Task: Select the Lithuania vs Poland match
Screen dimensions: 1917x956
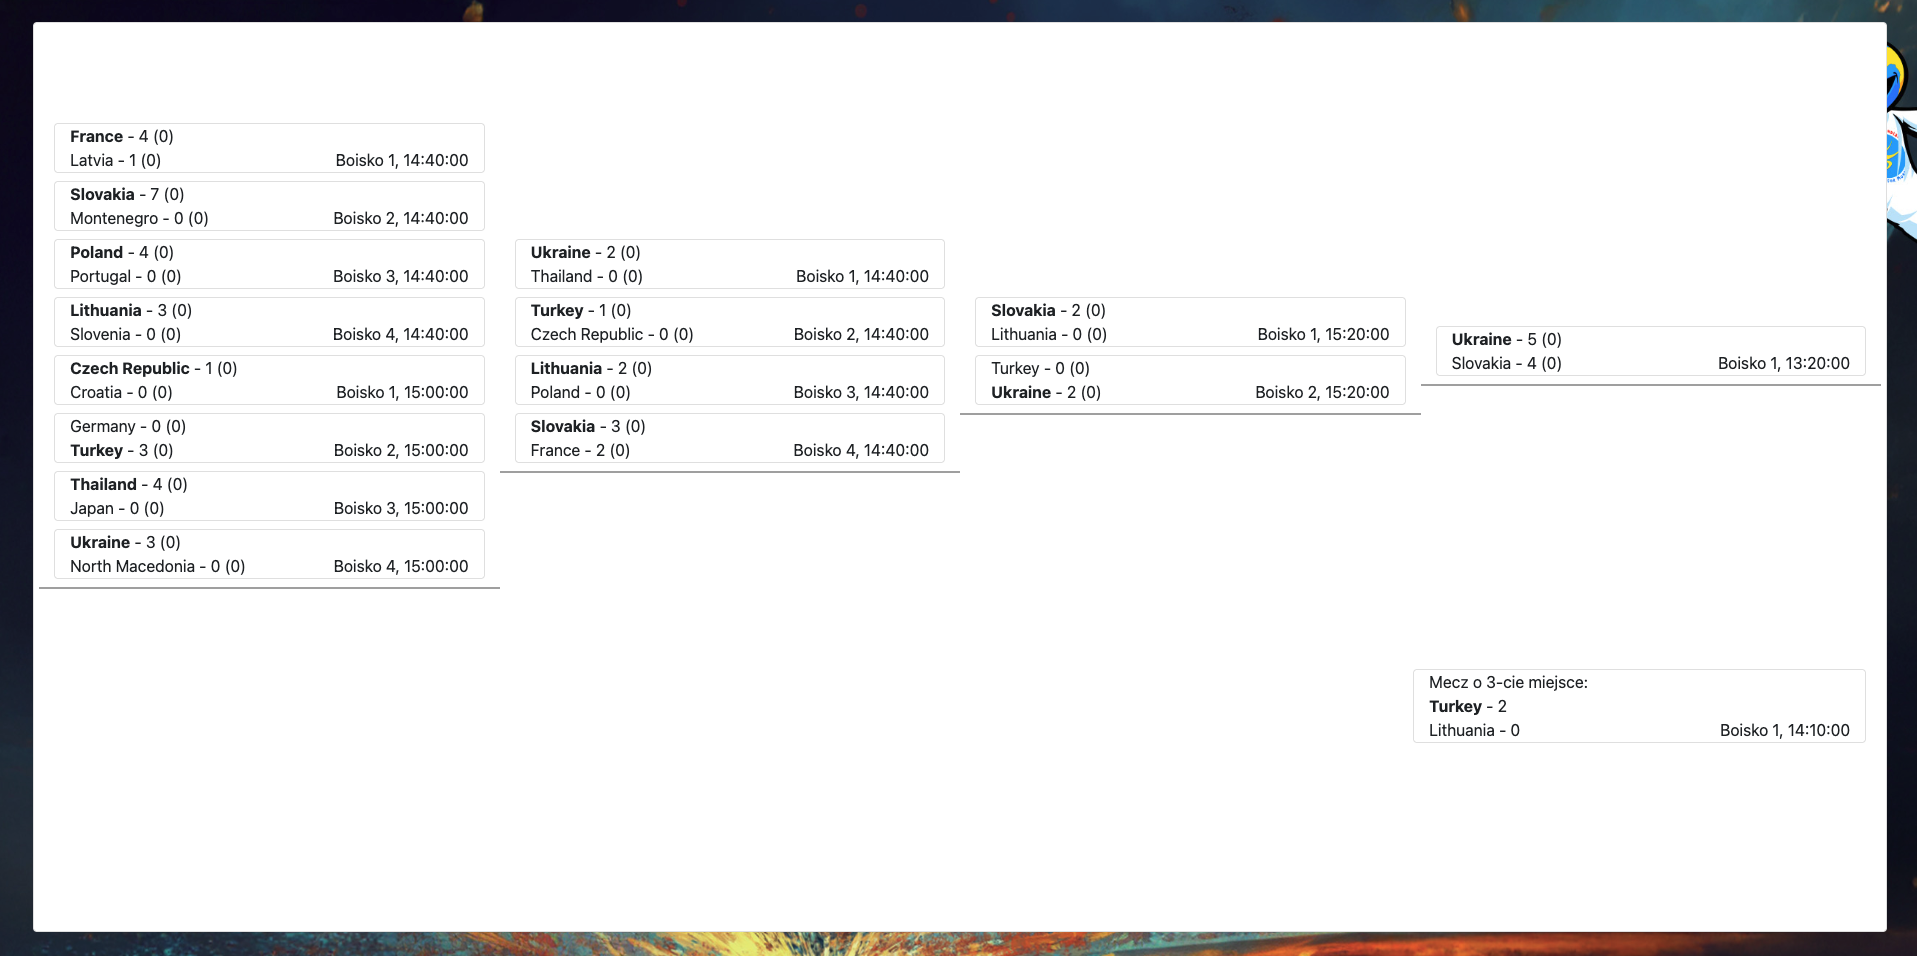Action: (x=729, y=380)
